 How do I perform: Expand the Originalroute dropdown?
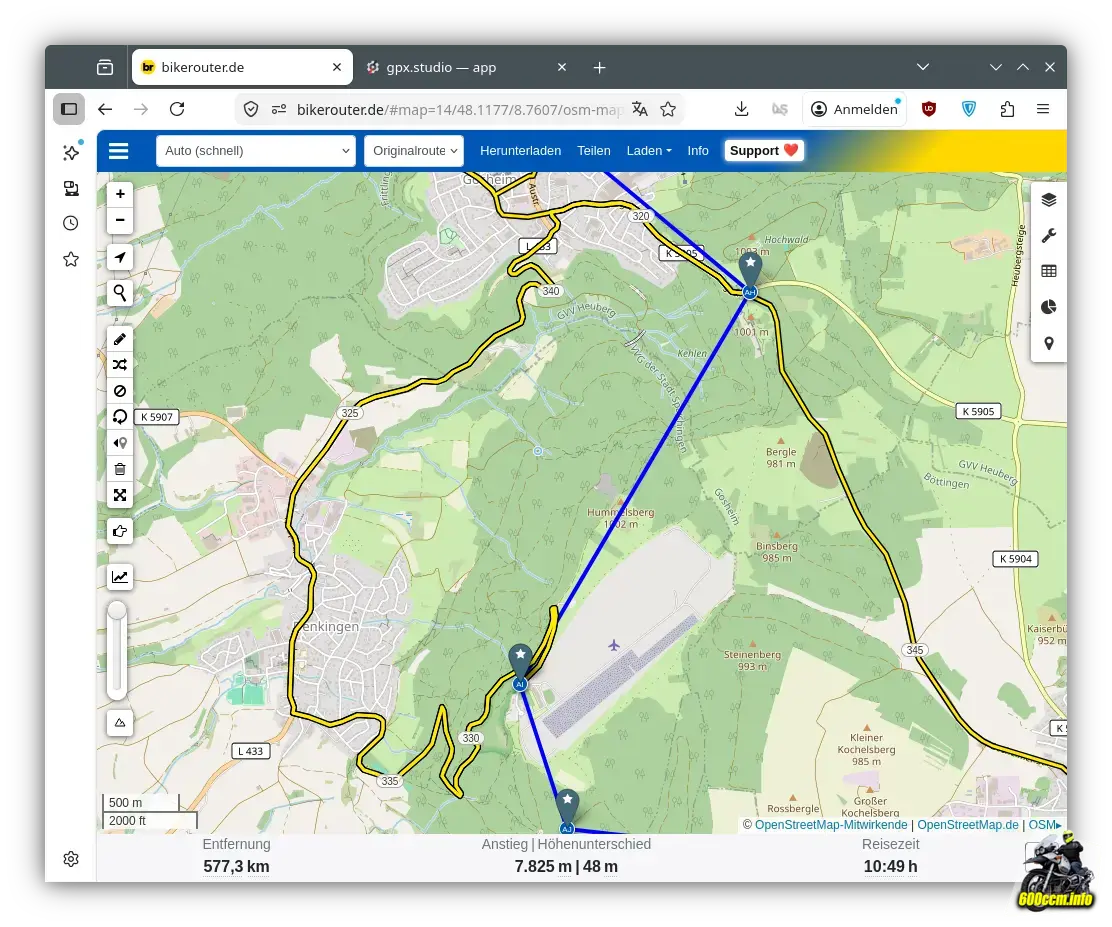pos(414,151)
